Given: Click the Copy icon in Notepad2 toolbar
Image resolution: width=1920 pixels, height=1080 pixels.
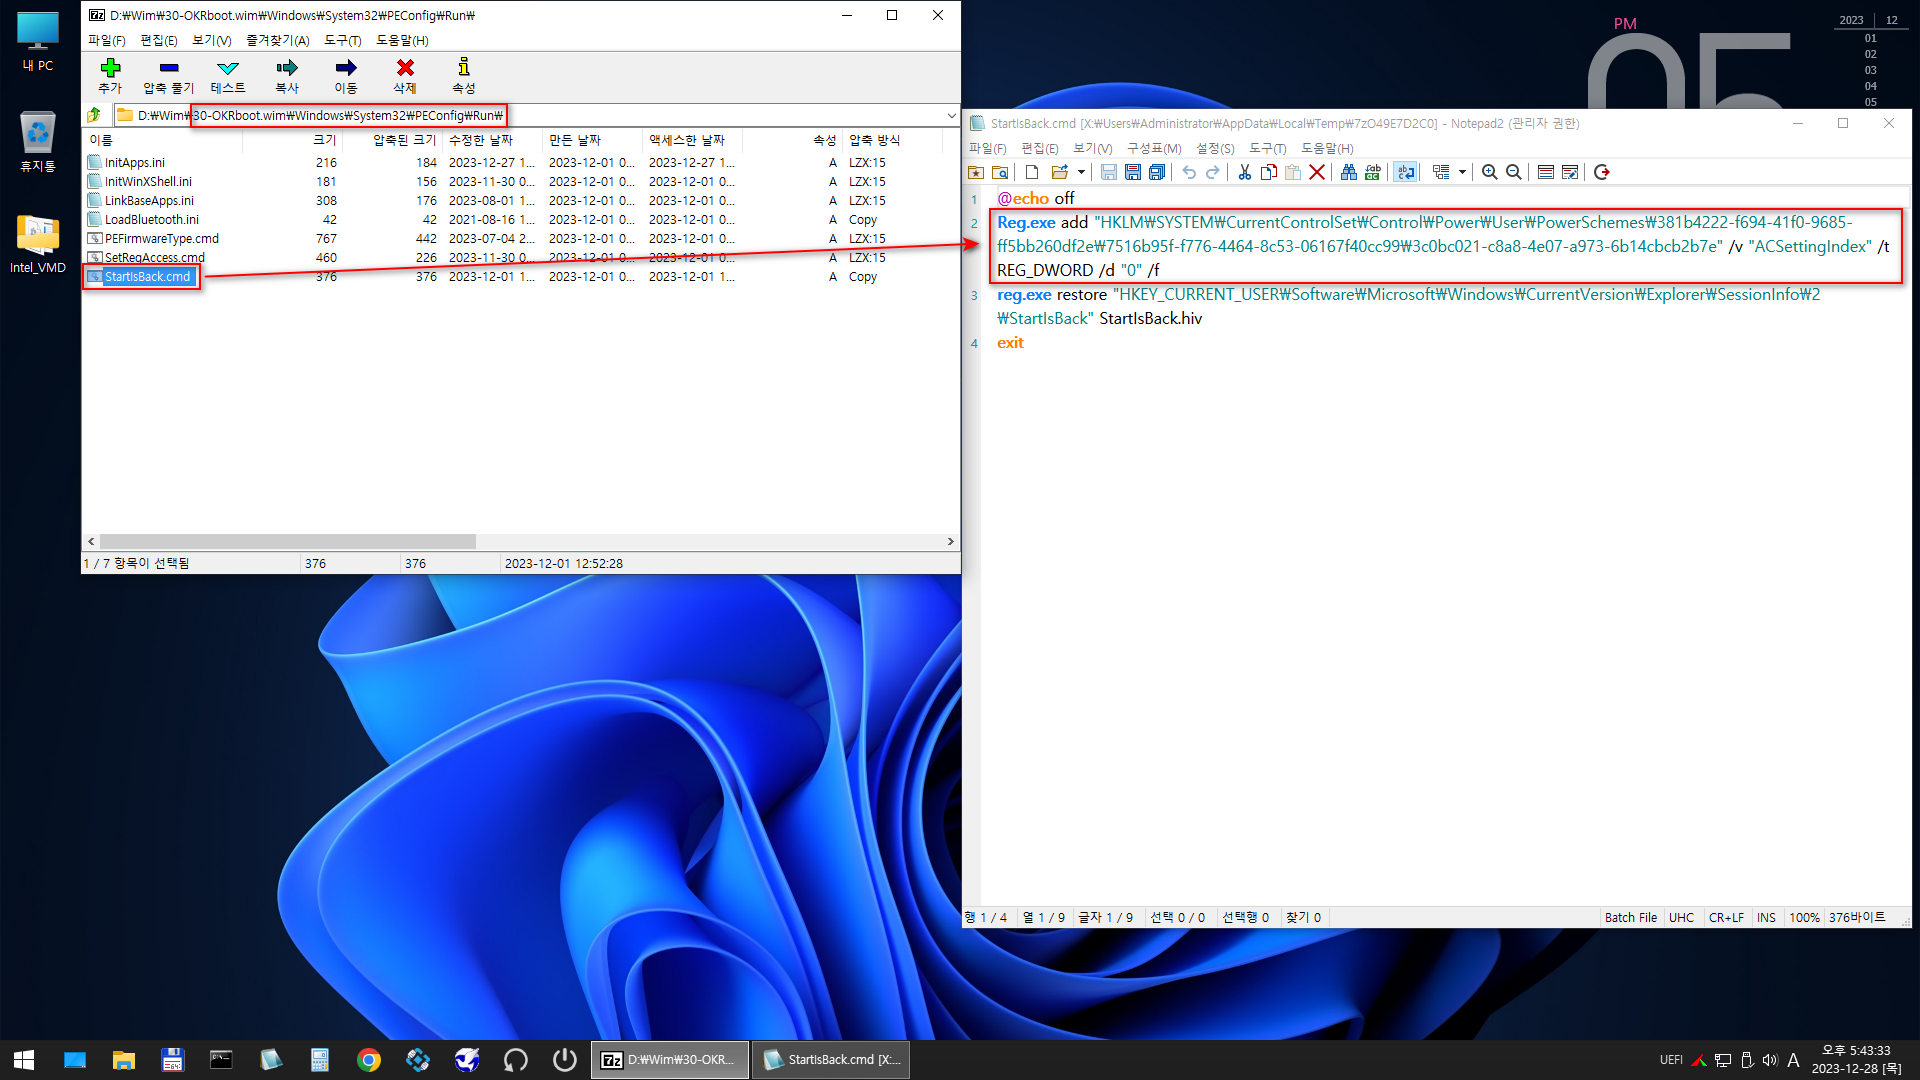Looking at the screenshot, I should coord(1269,172).
